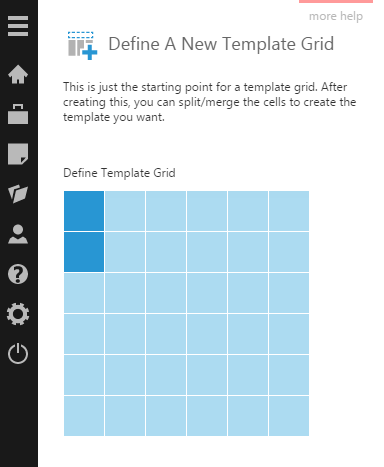
Task: Open the sticky note icon in the sidebar
Action: pyautogui.click(x=18, y=154)
